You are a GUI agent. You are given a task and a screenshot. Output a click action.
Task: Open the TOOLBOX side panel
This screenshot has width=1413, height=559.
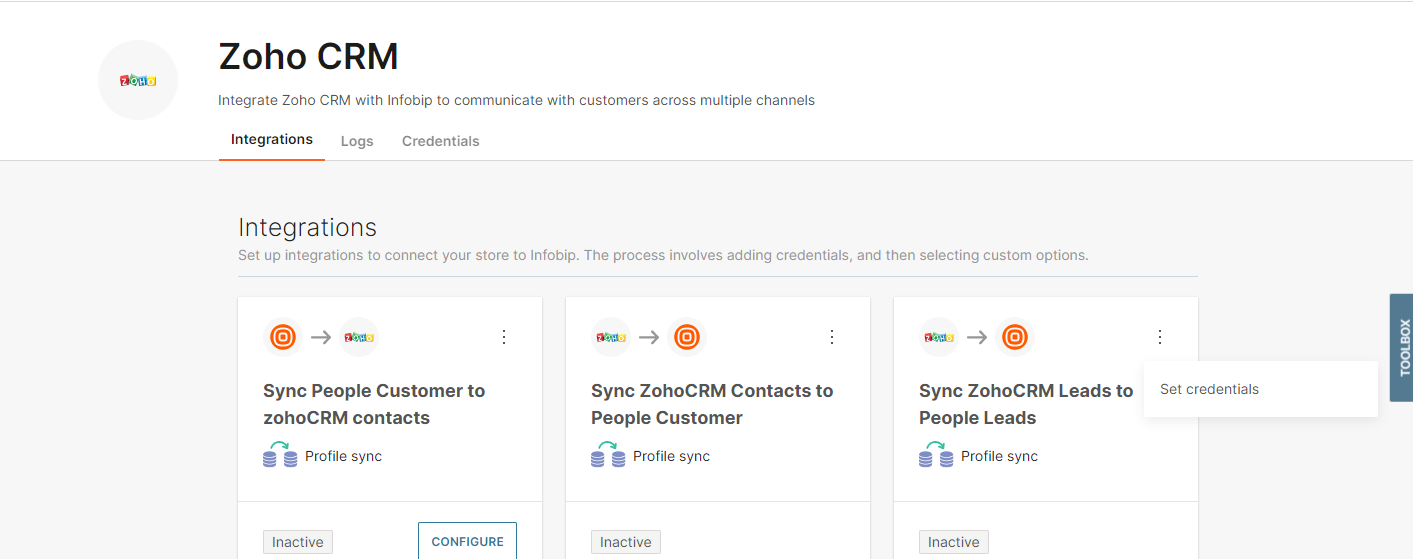point(1402,347)
